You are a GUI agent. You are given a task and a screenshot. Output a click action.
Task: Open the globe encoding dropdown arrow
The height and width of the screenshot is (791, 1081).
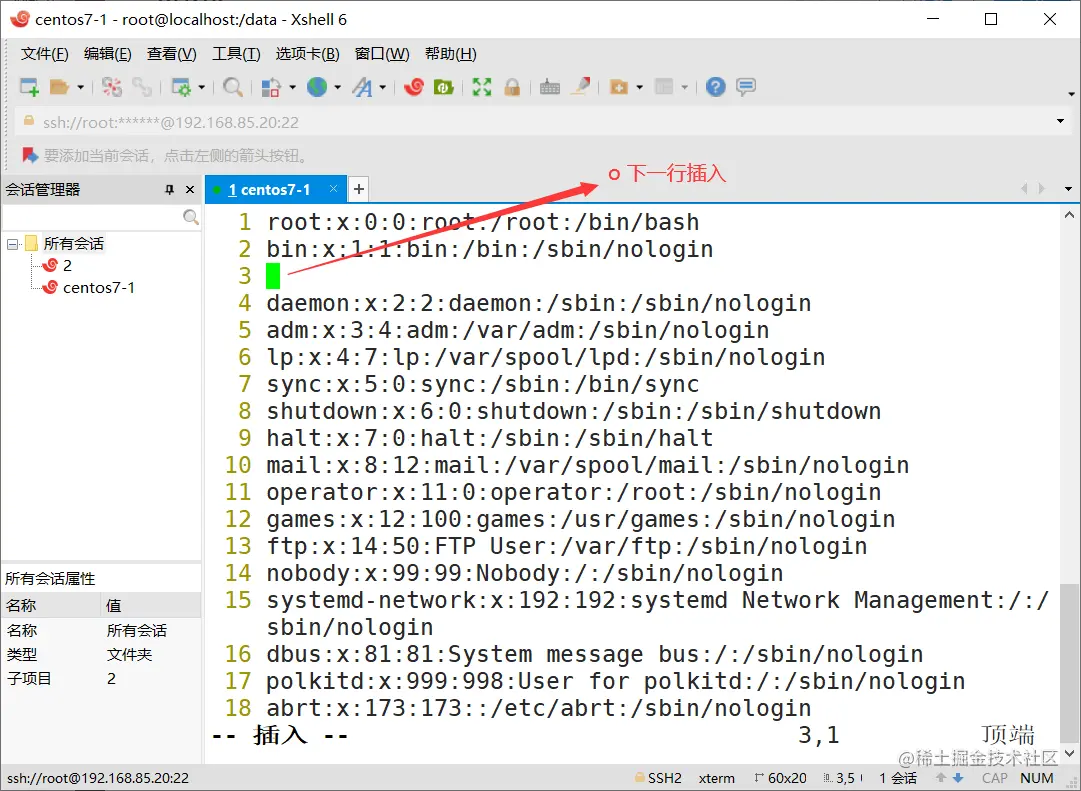tap(337, 87)
